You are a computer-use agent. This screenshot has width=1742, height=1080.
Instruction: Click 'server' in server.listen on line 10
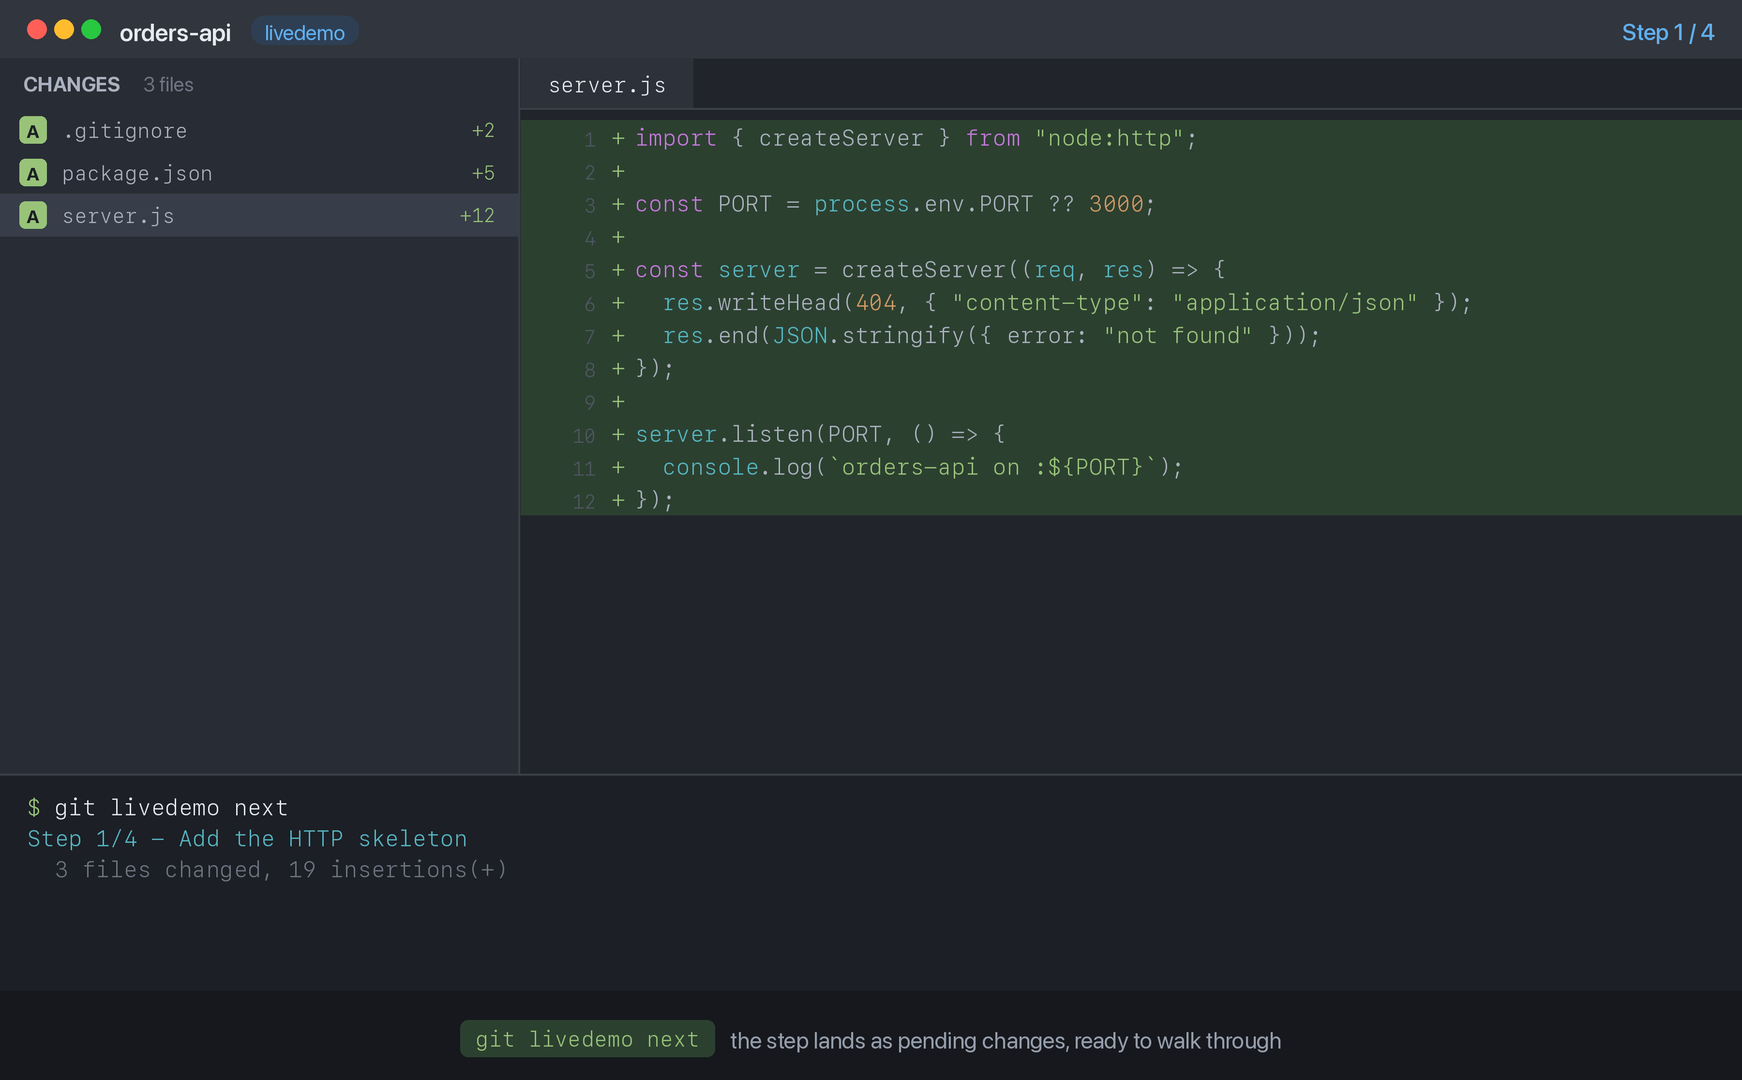pos(677,434)
